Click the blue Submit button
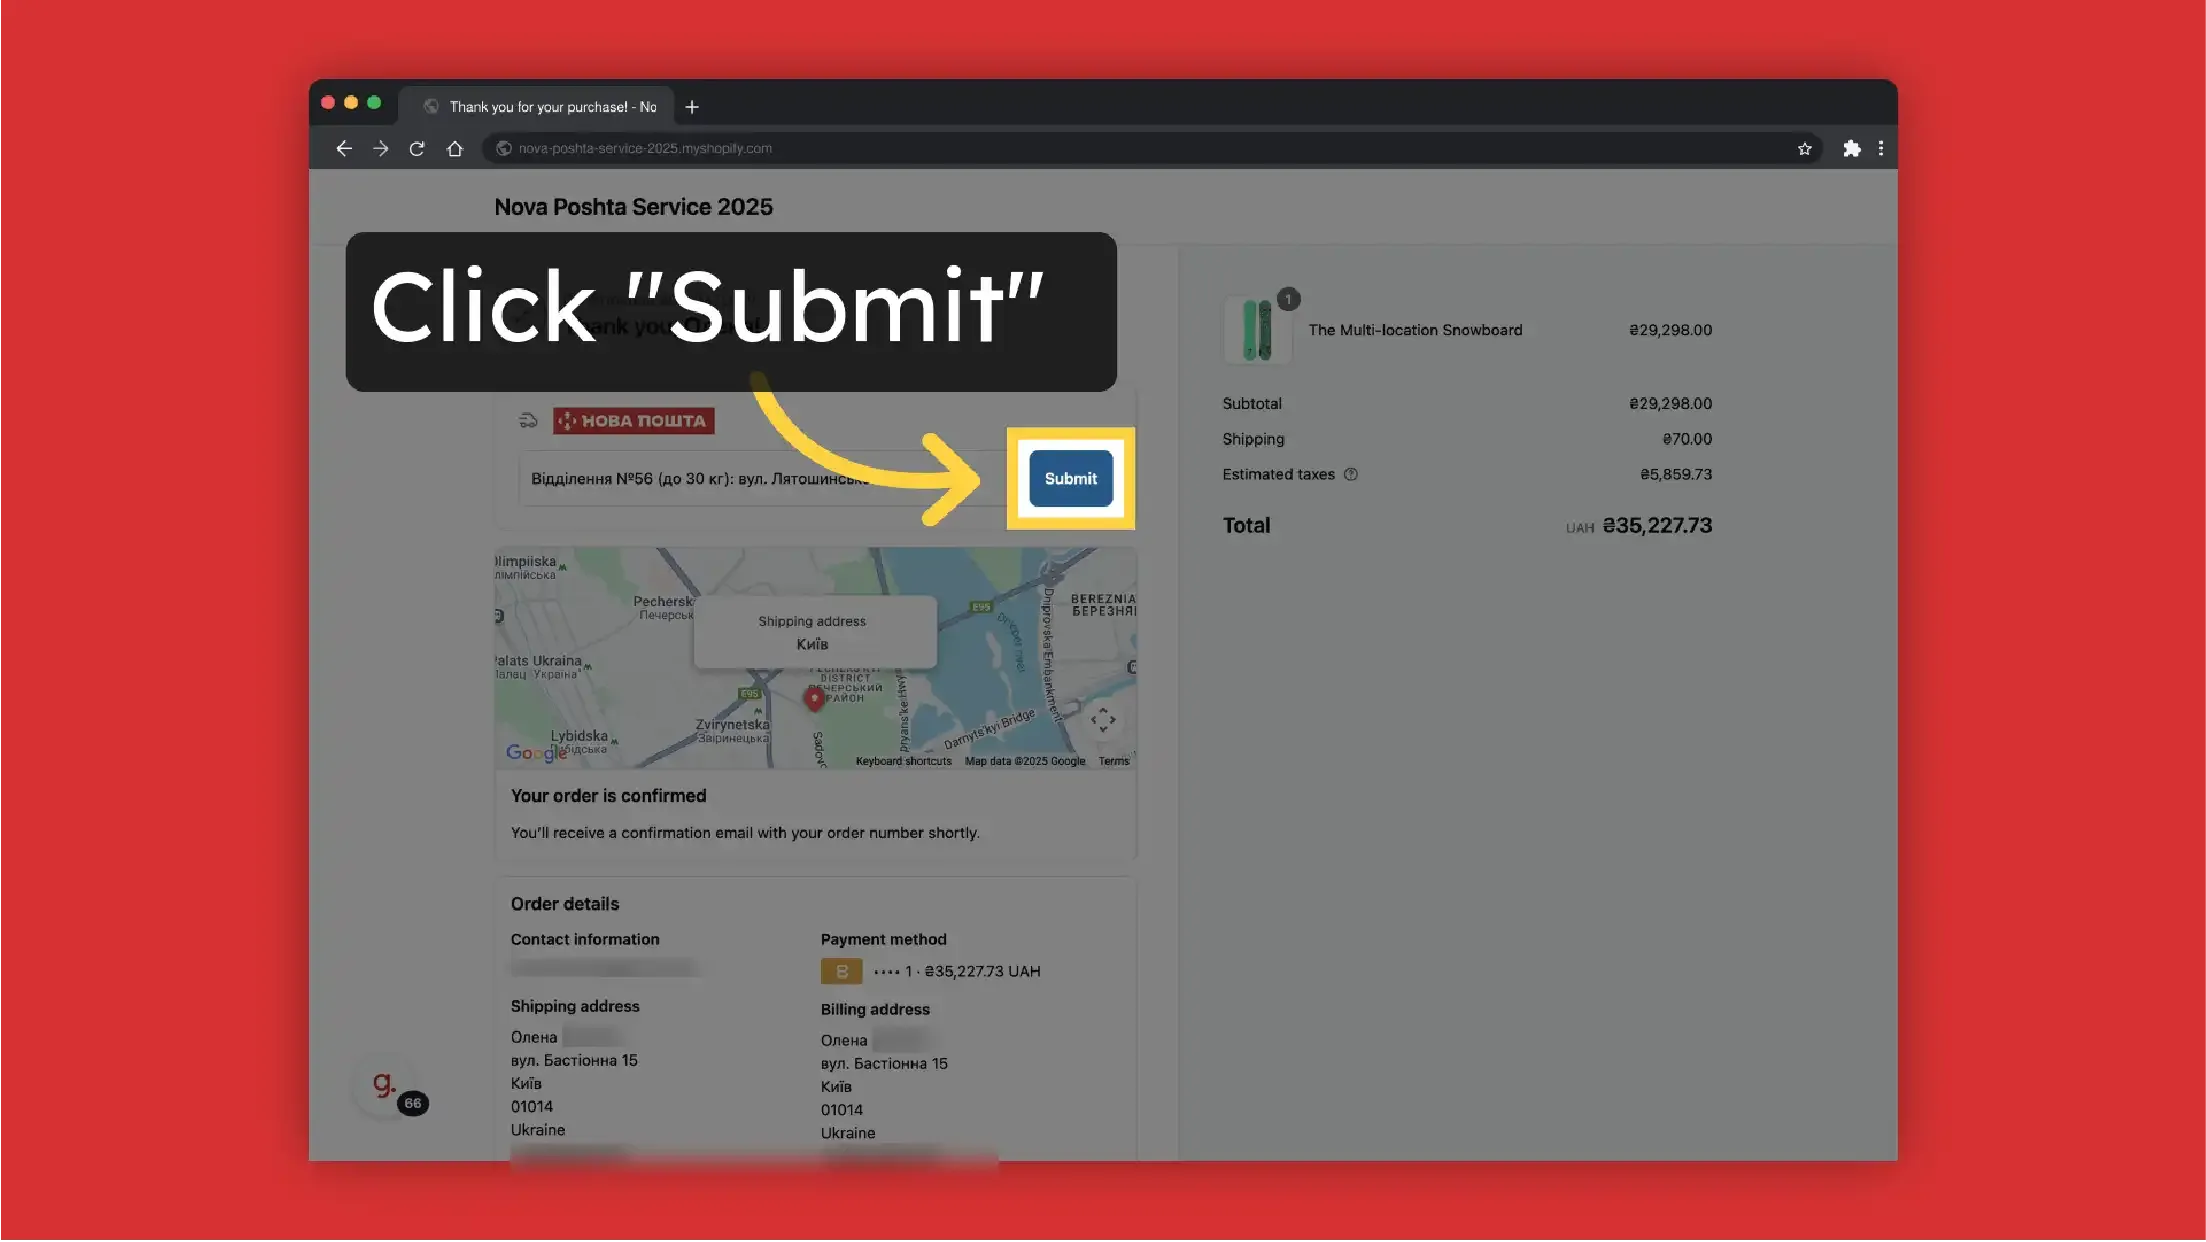Viewport: 2206px width, 1242px height. click(x=1070, y=478)
